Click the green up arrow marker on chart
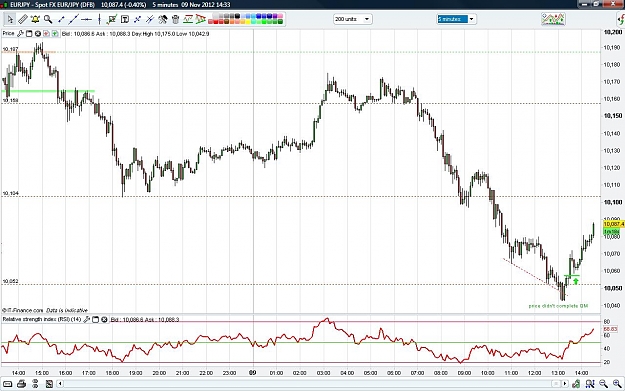The width and height of the screenshot is (625, 391). click(x=576, y=281)
